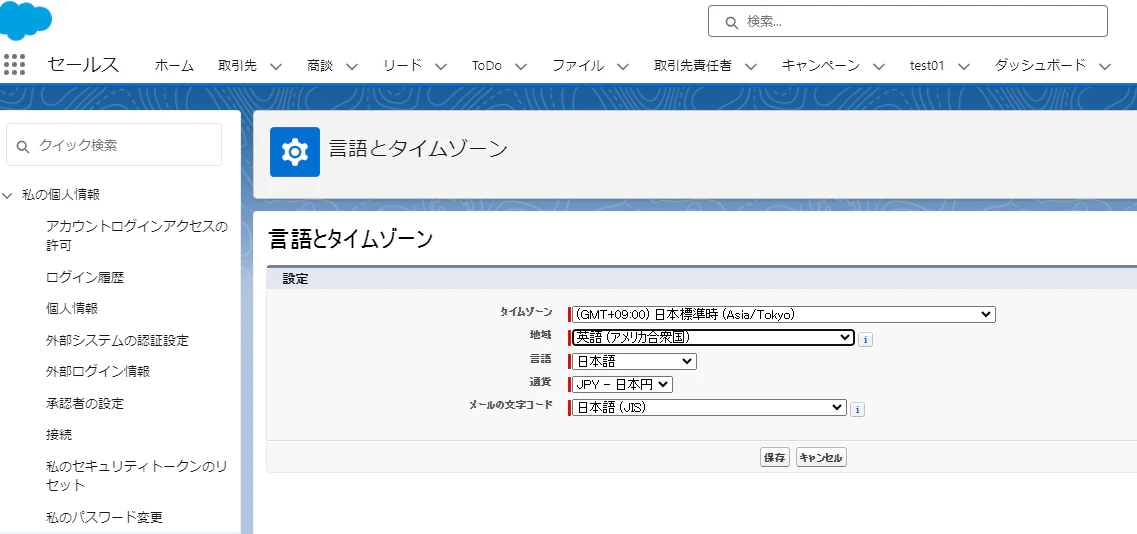Click the Salesforce cloud logo
Image resolution: width=1137 pixels, height=534 pixels.
[25, 20]
